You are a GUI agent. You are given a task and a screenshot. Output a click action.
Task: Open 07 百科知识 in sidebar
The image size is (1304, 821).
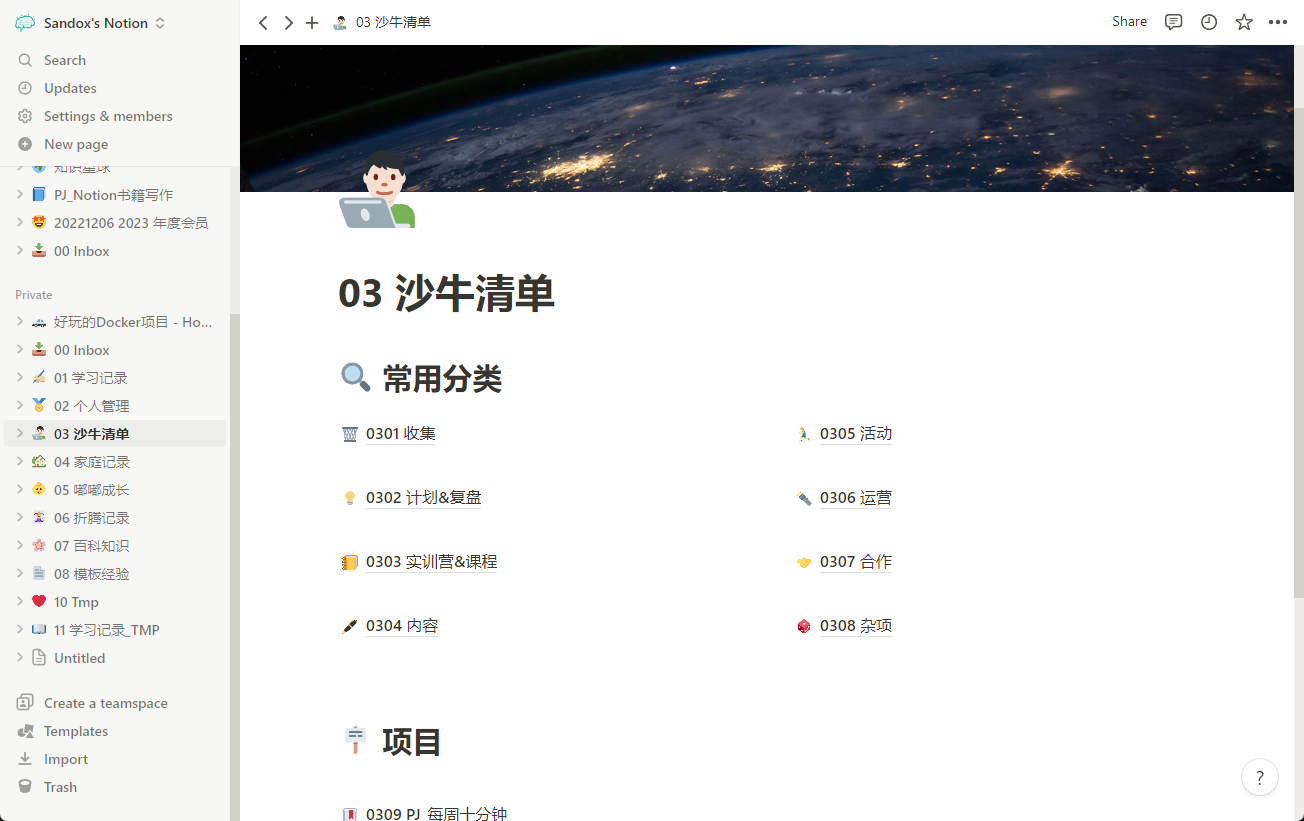coord(115,546)
